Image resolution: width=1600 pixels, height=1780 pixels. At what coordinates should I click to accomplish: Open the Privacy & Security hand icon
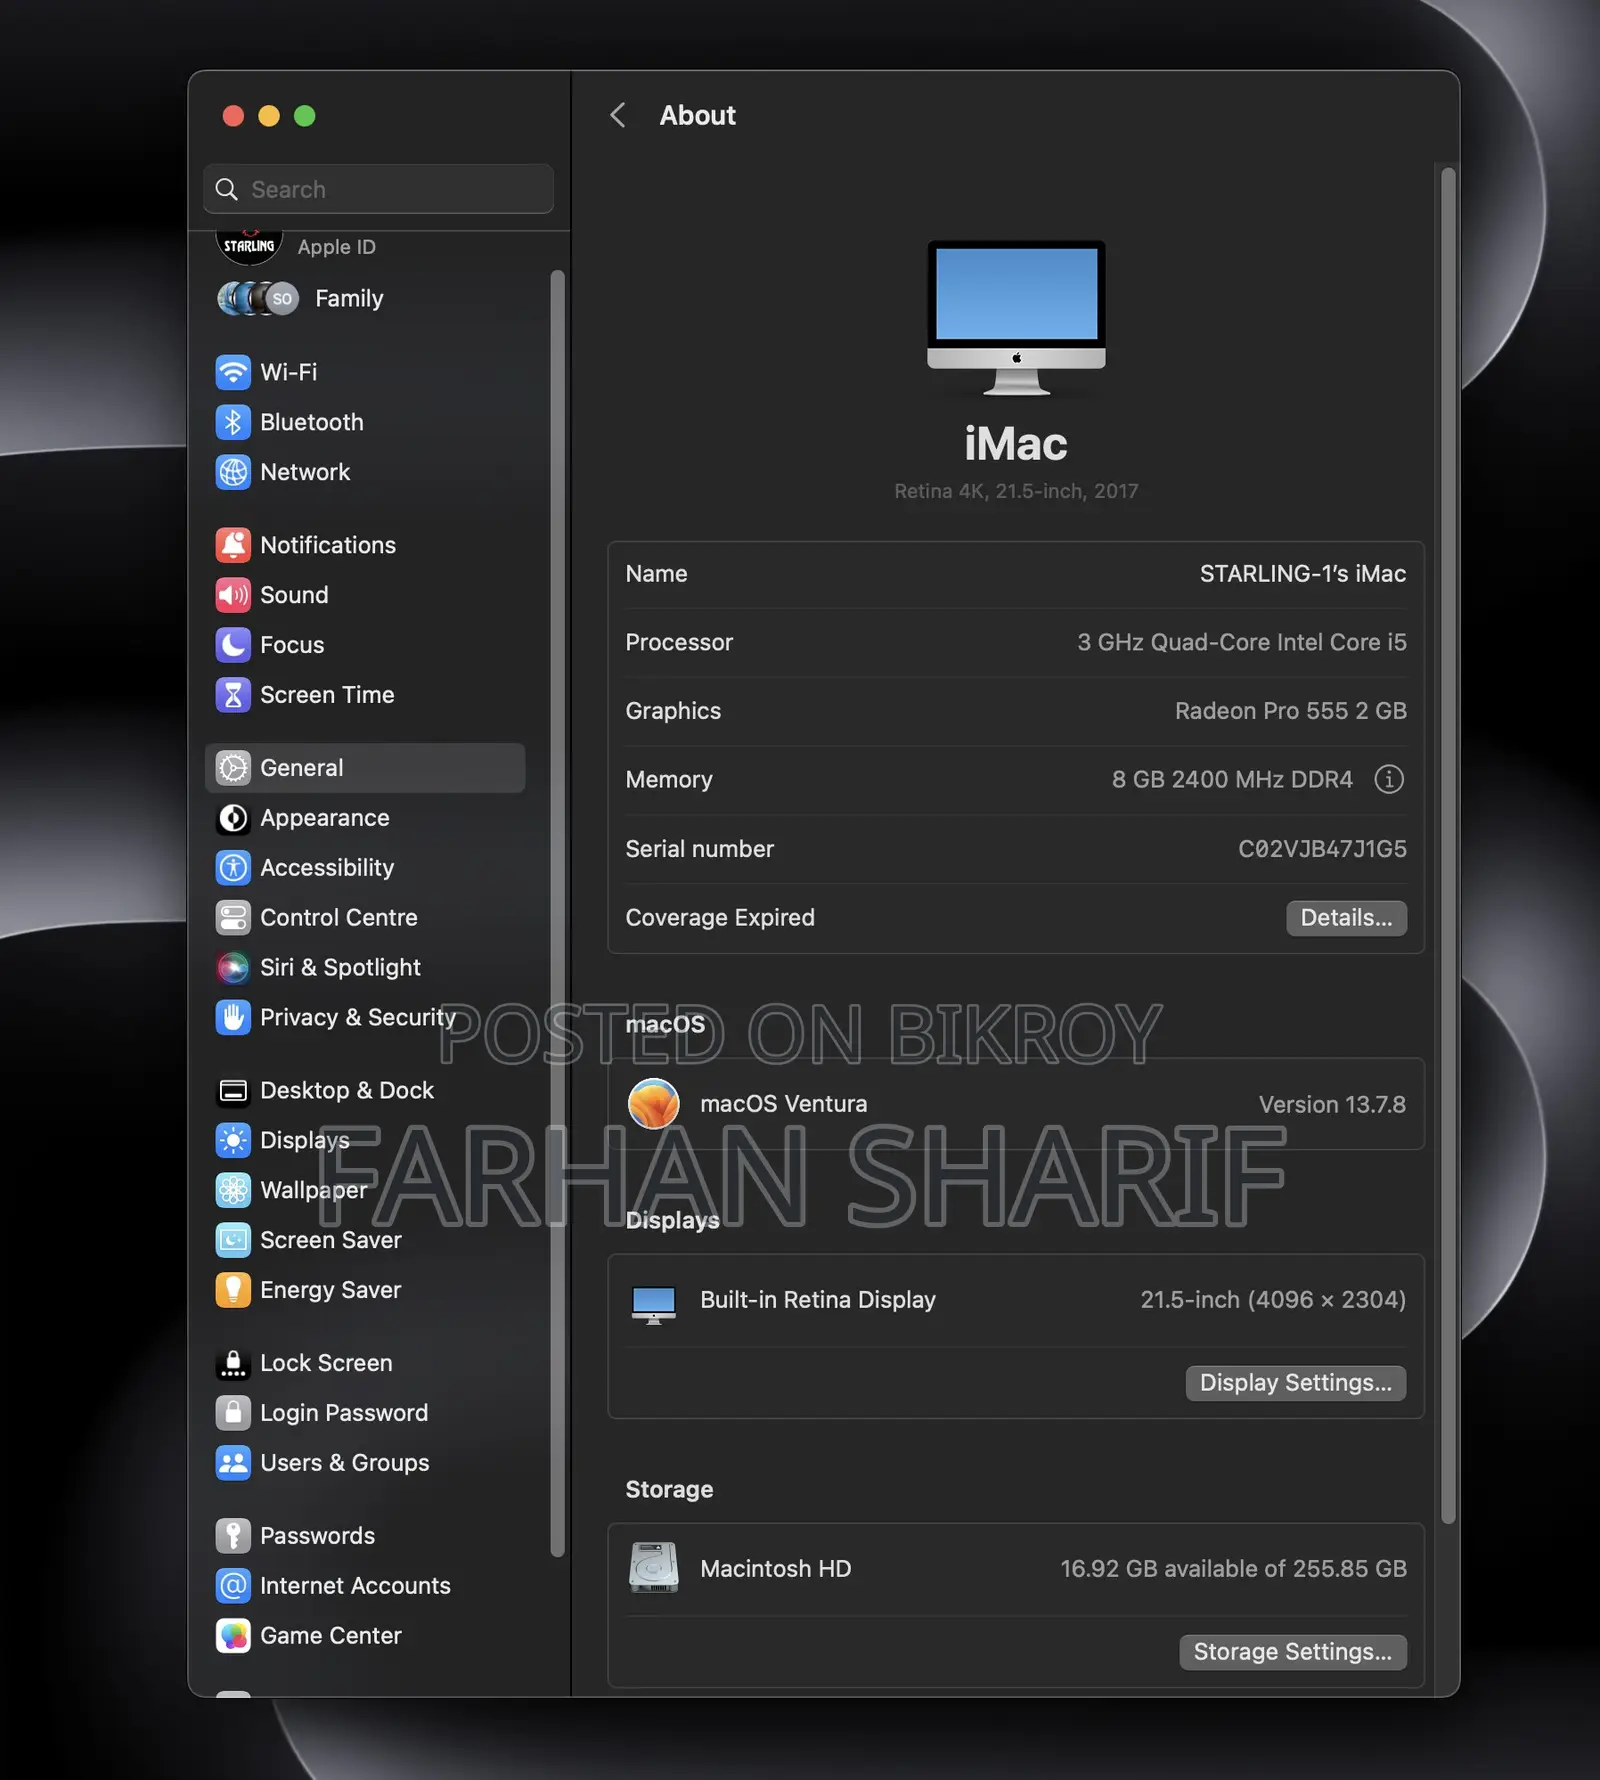[233, 1018]
